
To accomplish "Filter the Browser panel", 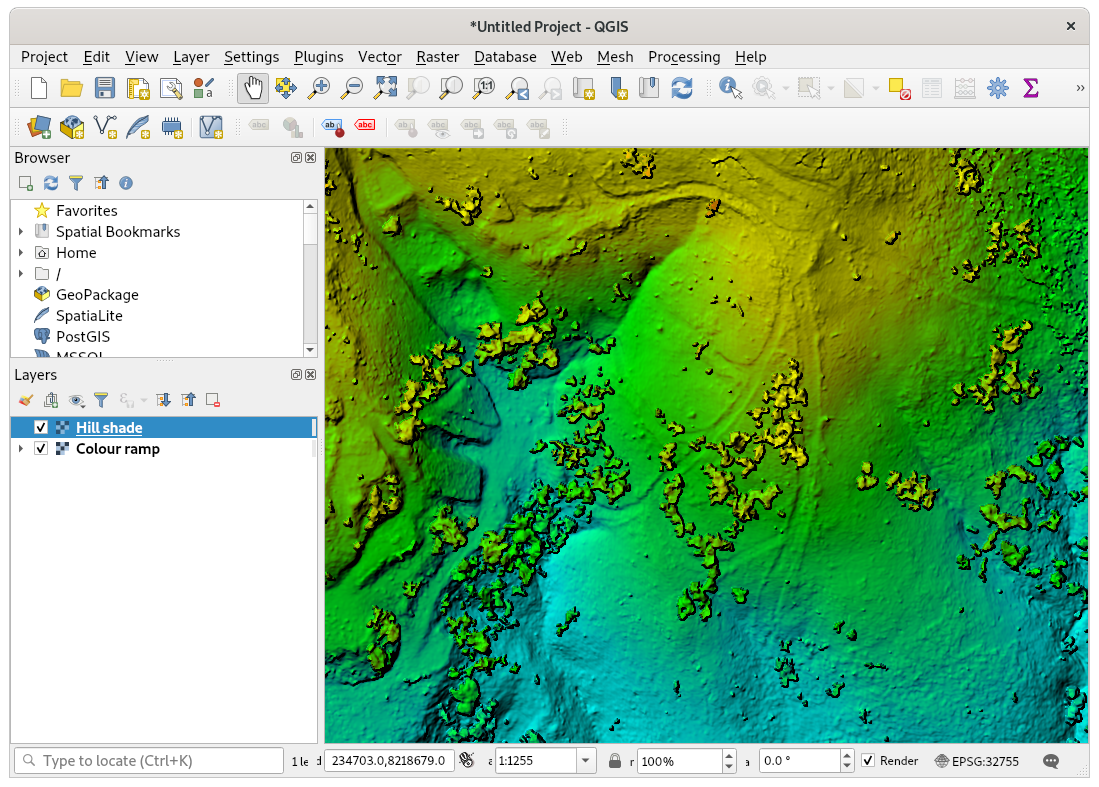I will click(x=76, y=183).
